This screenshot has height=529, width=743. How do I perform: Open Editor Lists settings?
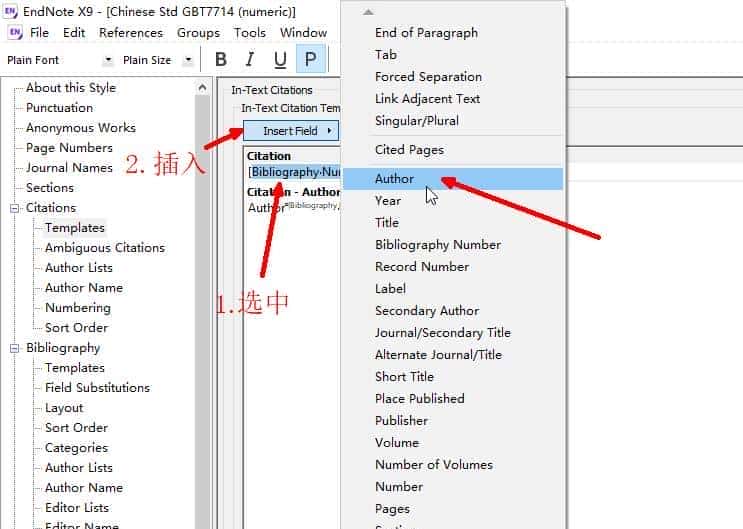pyautogui.click(x=77, y=508)
